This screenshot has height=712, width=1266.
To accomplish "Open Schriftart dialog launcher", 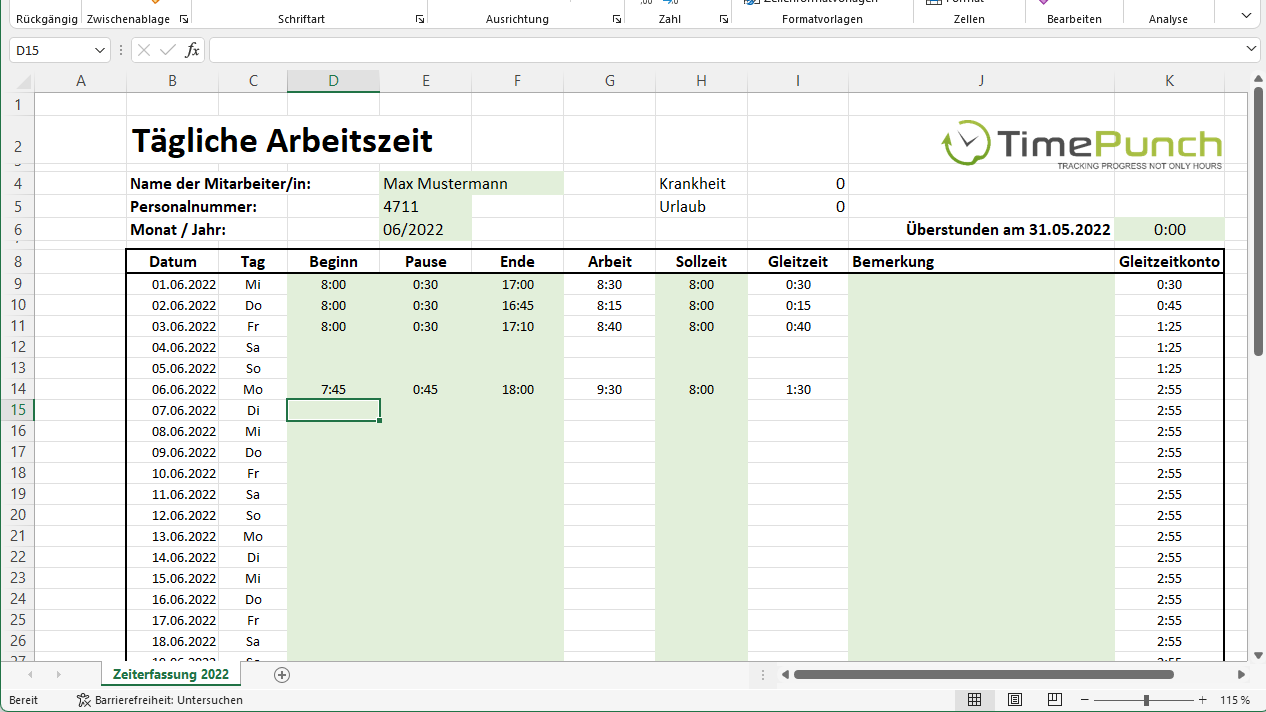I will coord(419,19).
